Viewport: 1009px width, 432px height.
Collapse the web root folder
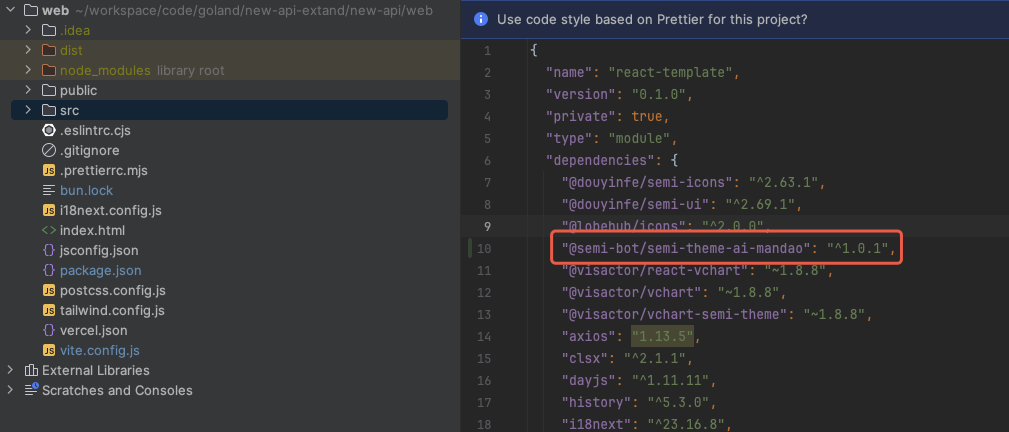pyautogui.click(x=10, y=10)
